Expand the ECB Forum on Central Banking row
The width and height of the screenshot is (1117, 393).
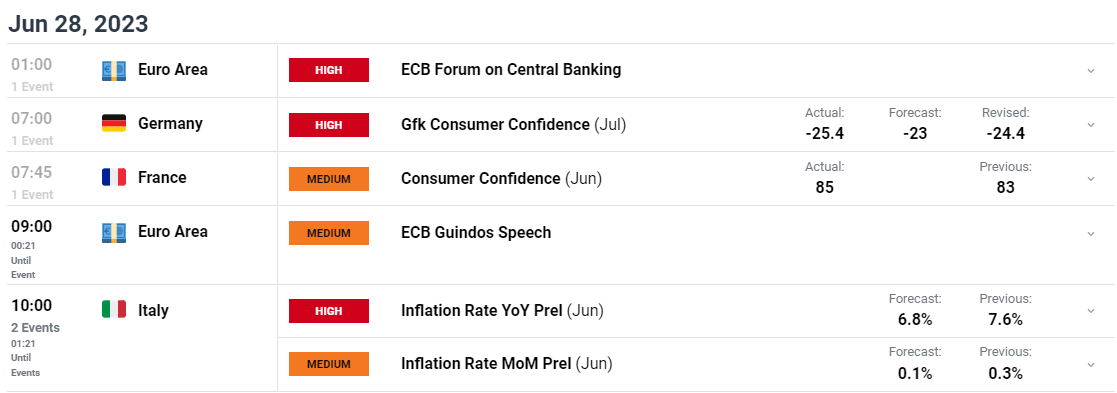tap(1091, 70)
